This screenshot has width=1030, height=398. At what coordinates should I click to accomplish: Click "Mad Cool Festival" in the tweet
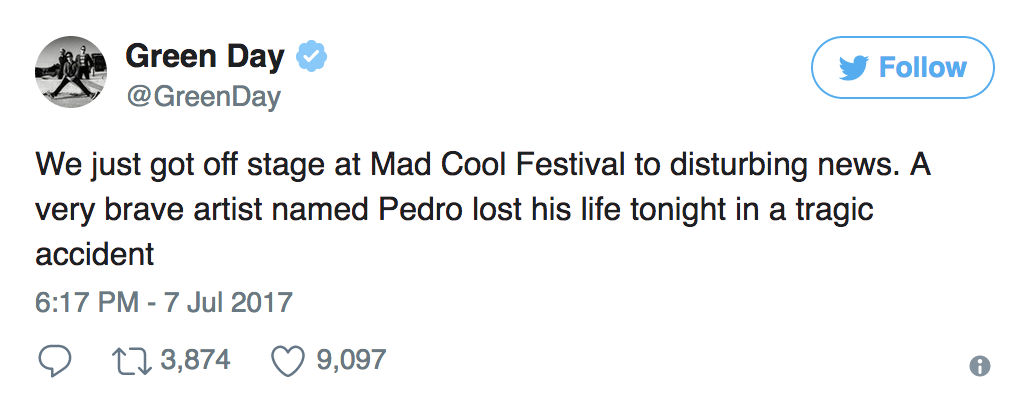(x=498, y=164)
